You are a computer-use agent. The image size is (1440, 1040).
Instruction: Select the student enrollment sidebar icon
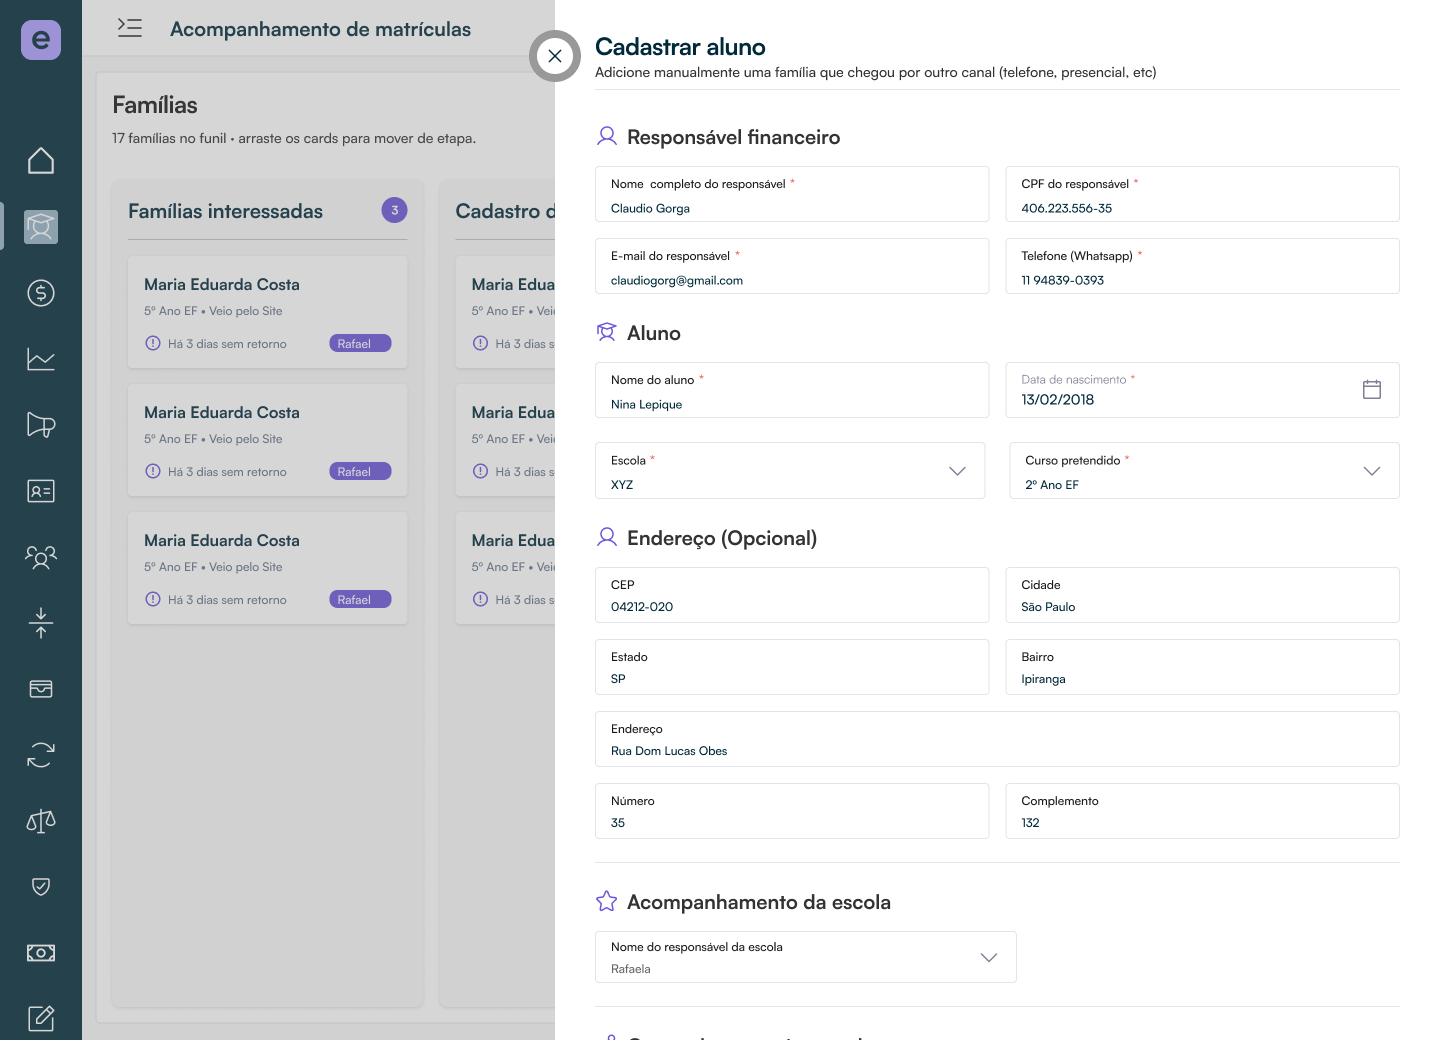click(x=41, y=227)
